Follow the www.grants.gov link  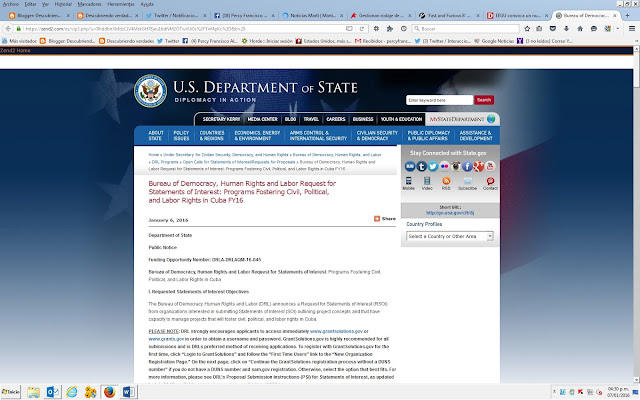(166, 339)
